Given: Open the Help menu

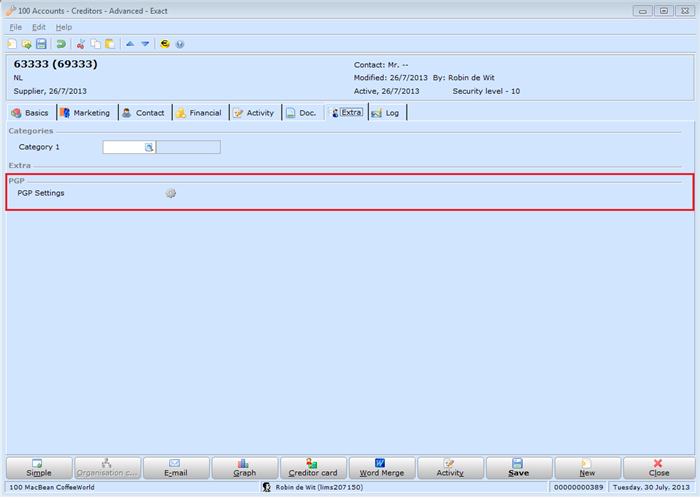Looking at the screenshot, I should 63,27.
